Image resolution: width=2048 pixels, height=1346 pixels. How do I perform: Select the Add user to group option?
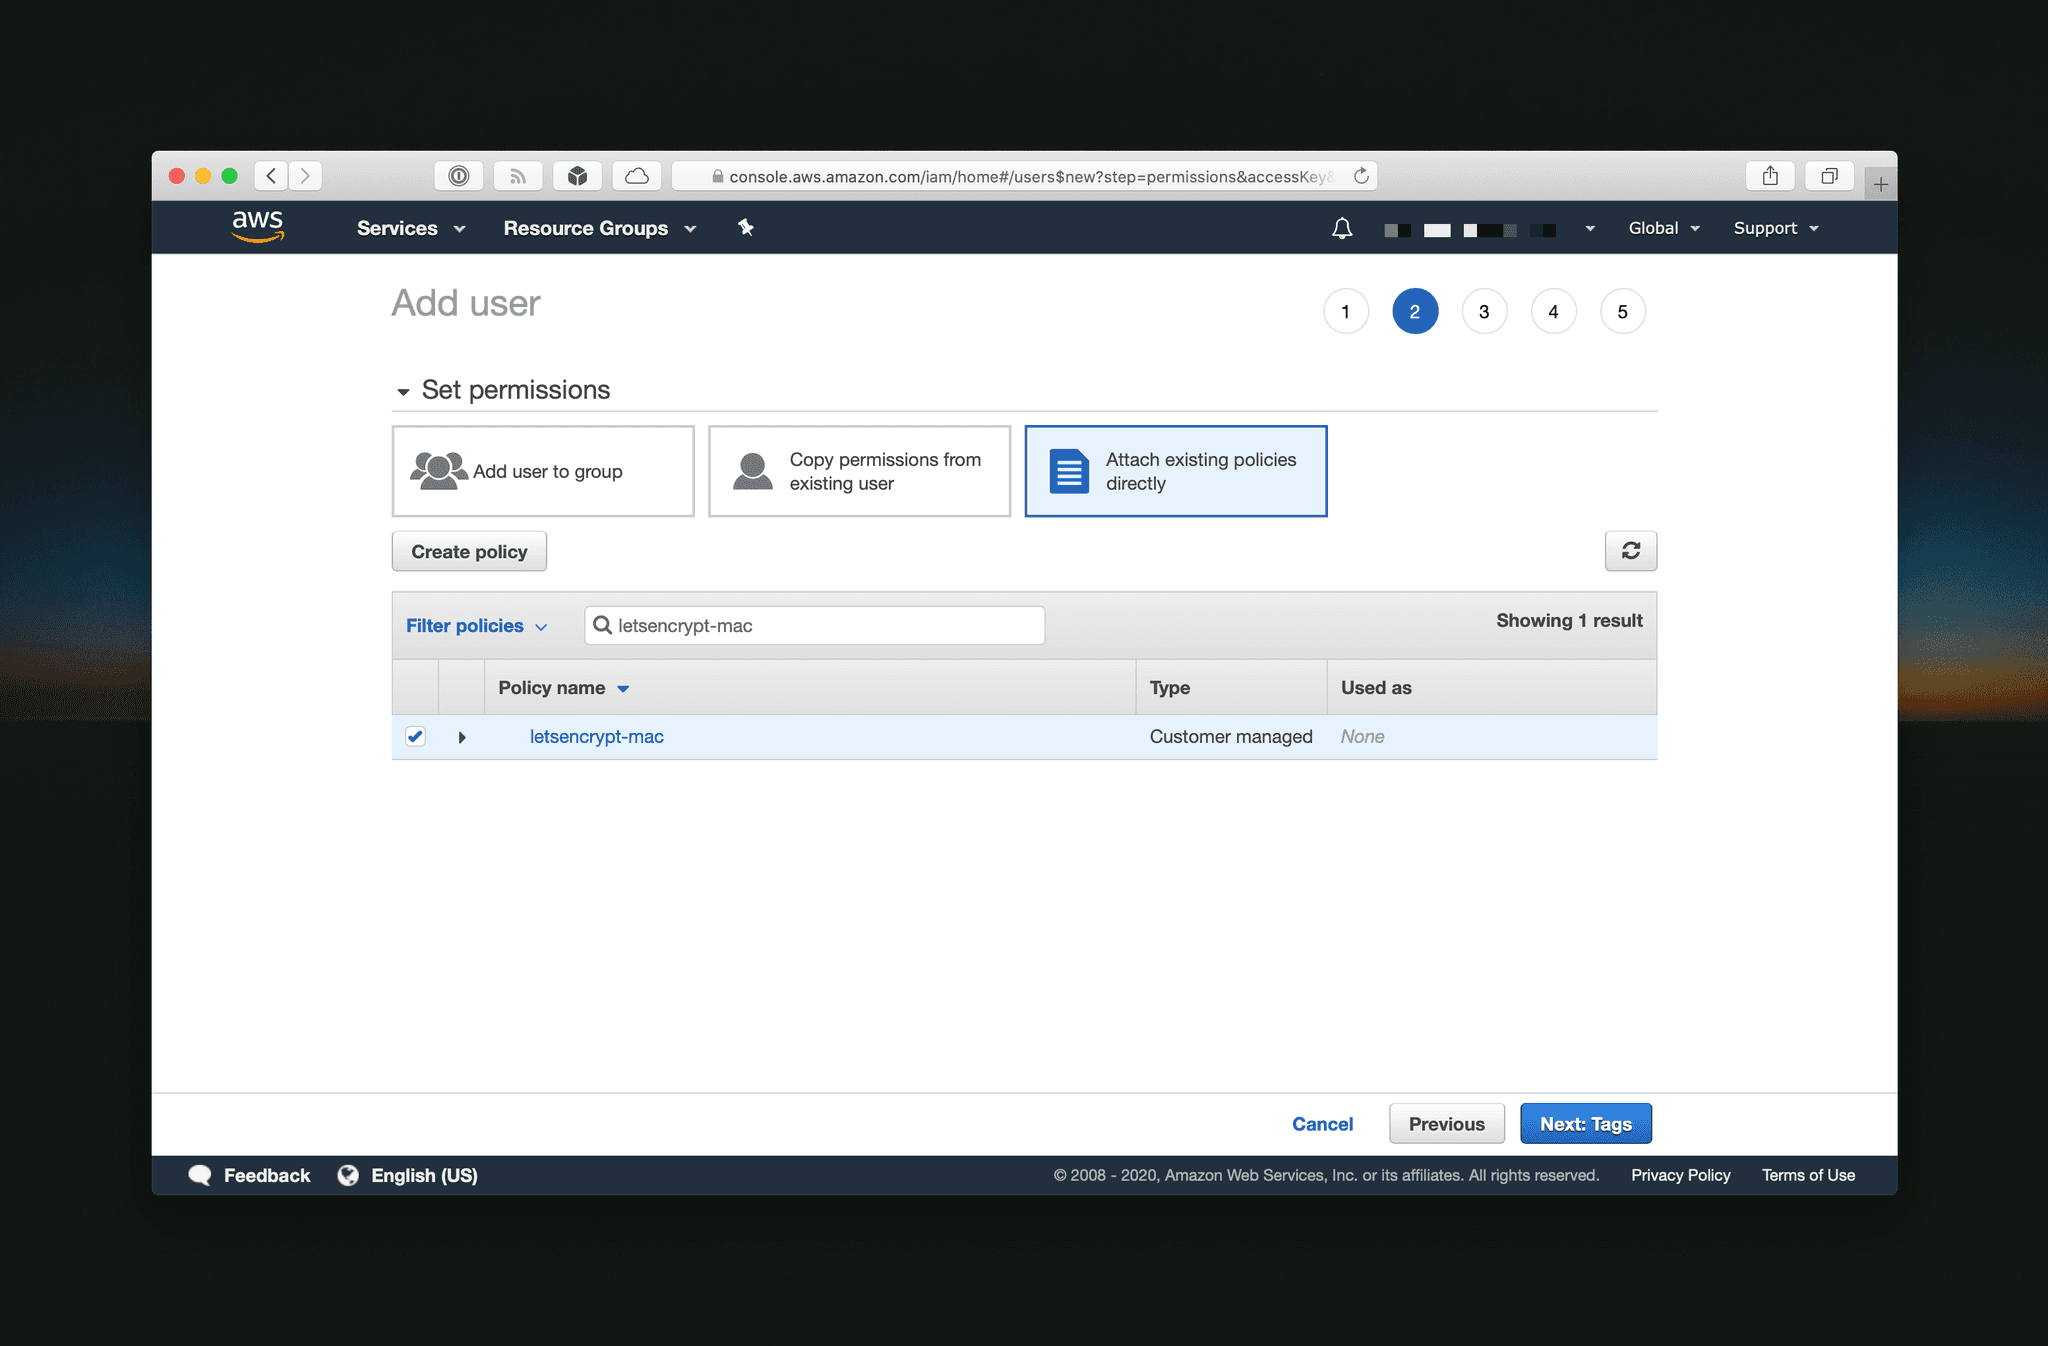[x=543, y=471]
